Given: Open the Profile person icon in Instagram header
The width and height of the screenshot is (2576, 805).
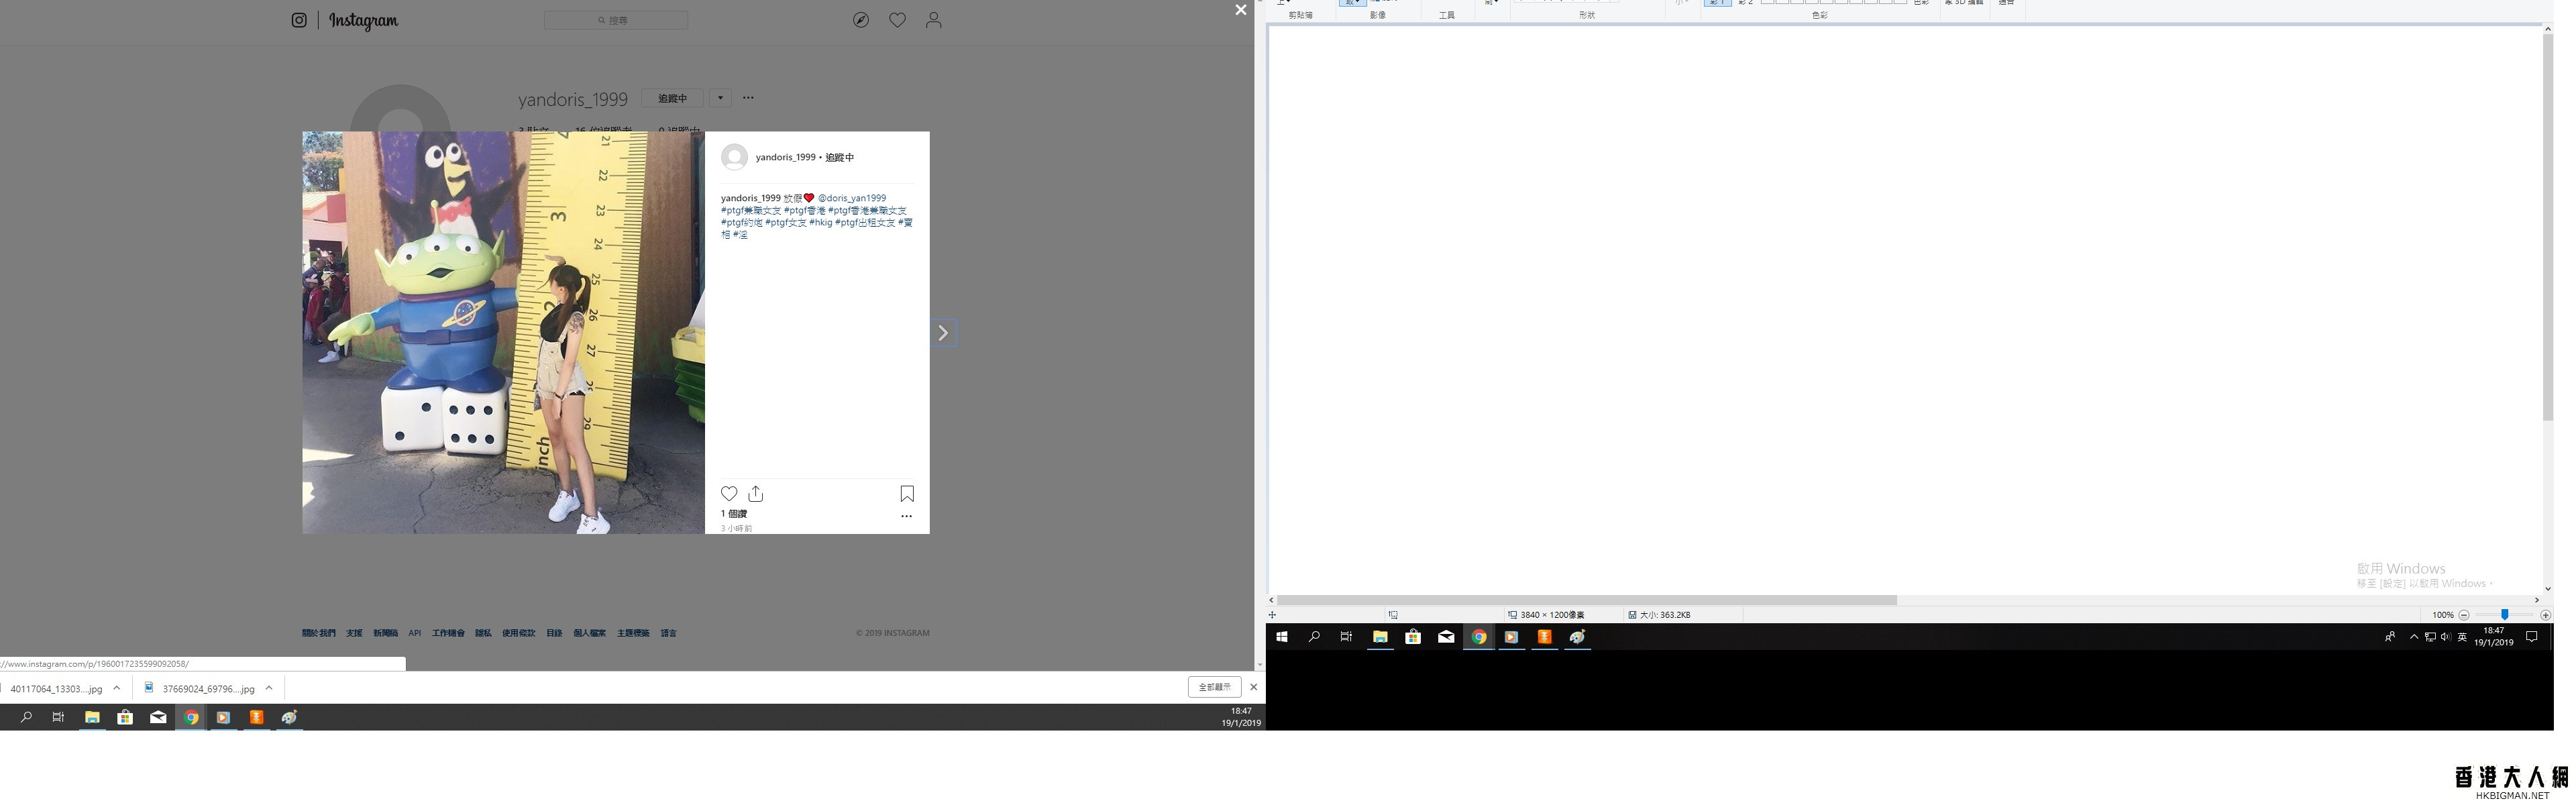Looking at the screenshot, I should 934,20.
